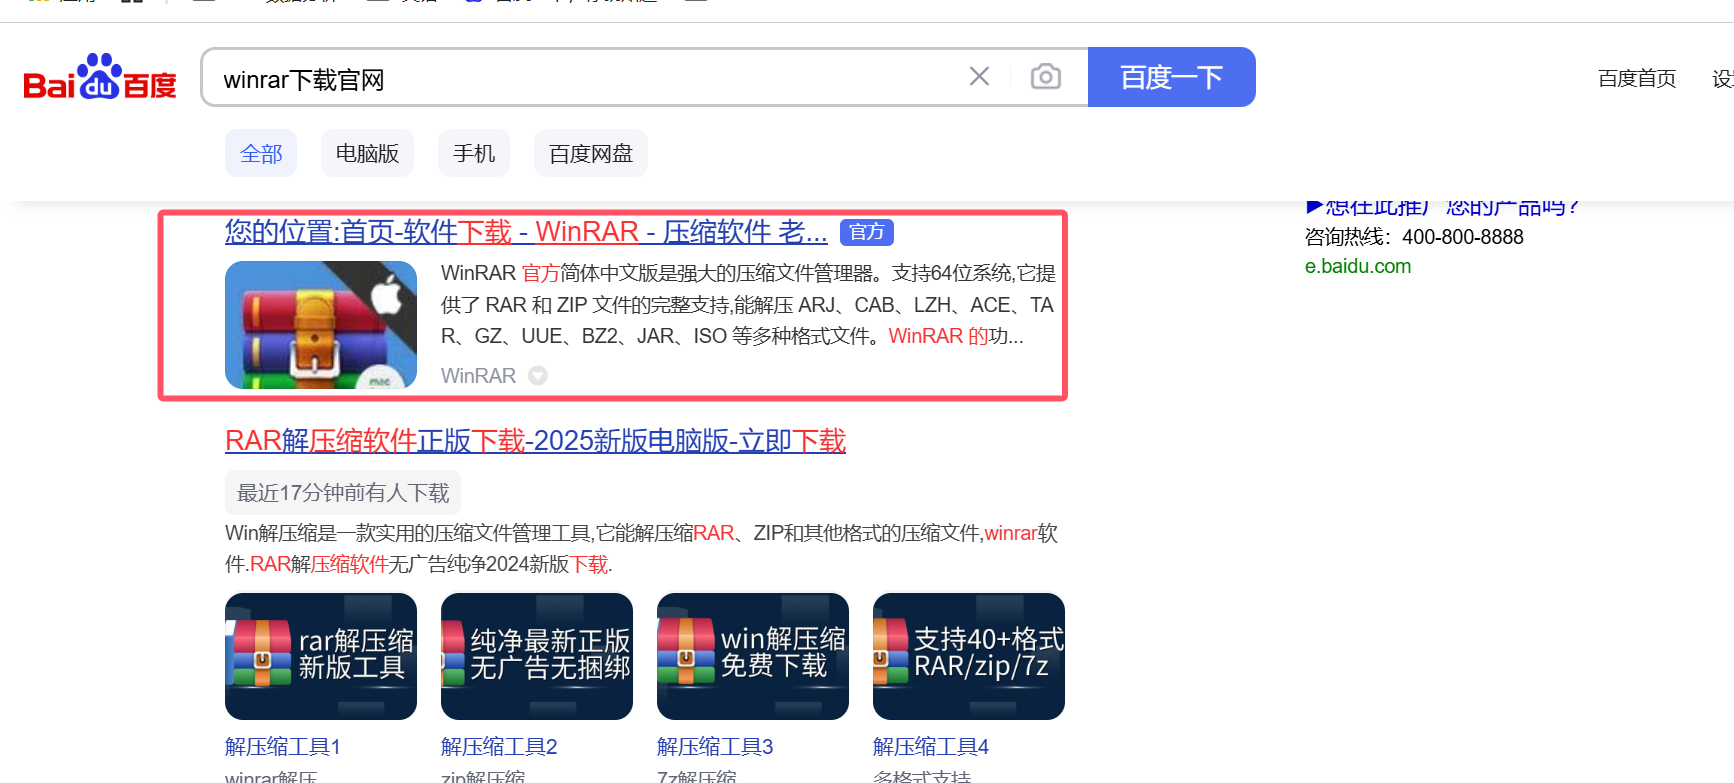The image size is (1734, 783).
Task: Clear the search box with the X icon
Action: [x=979, y=77]
